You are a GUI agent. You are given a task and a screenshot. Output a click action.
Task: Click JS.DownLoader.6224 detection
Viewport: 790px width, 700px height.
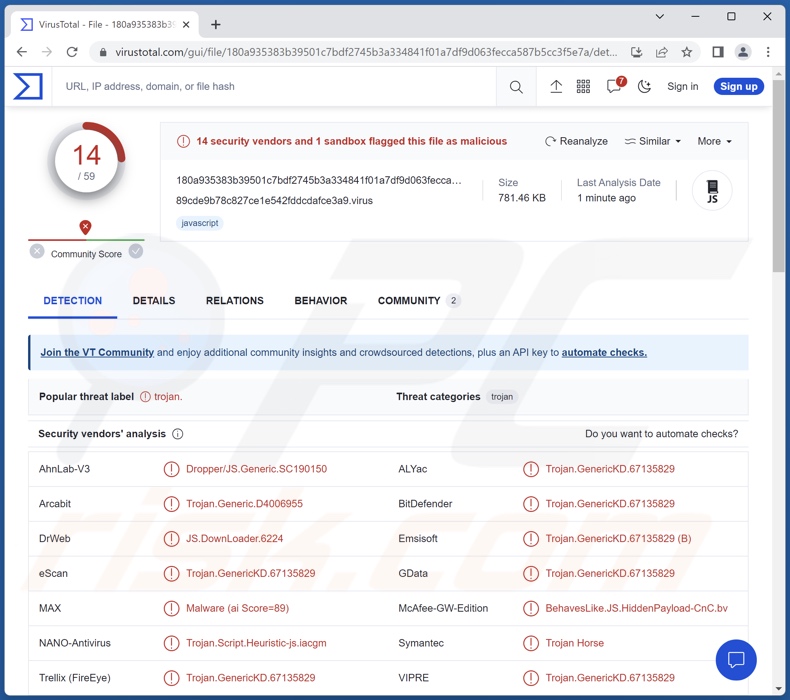(x=234, y=539)
